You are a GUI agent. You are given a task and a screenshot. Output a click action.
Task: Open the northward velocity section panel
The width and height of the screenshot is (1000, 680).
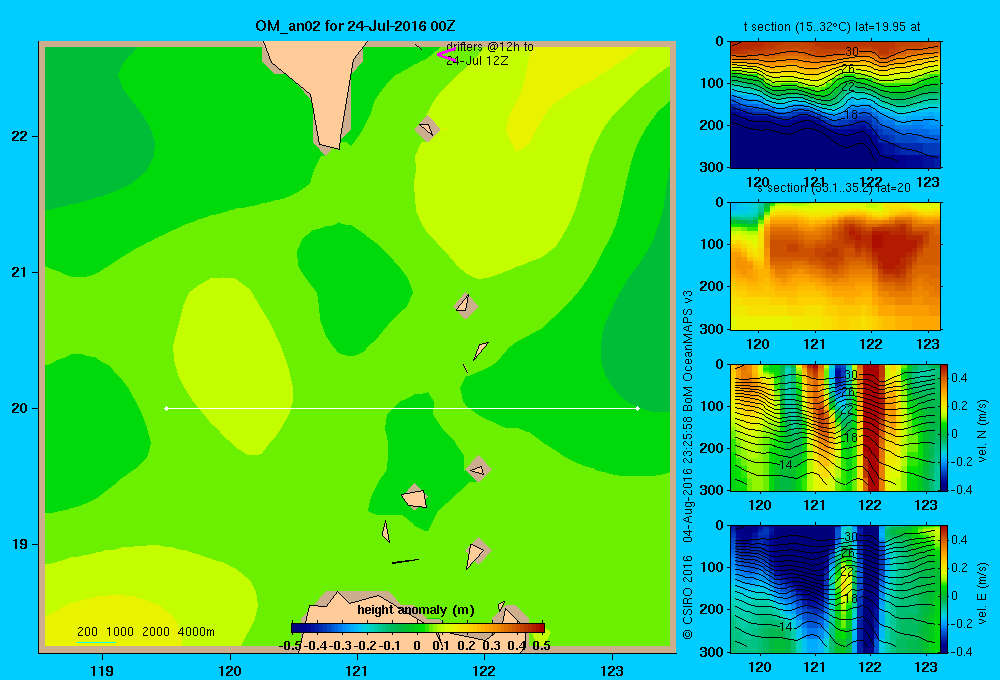(x=835, y=427)
